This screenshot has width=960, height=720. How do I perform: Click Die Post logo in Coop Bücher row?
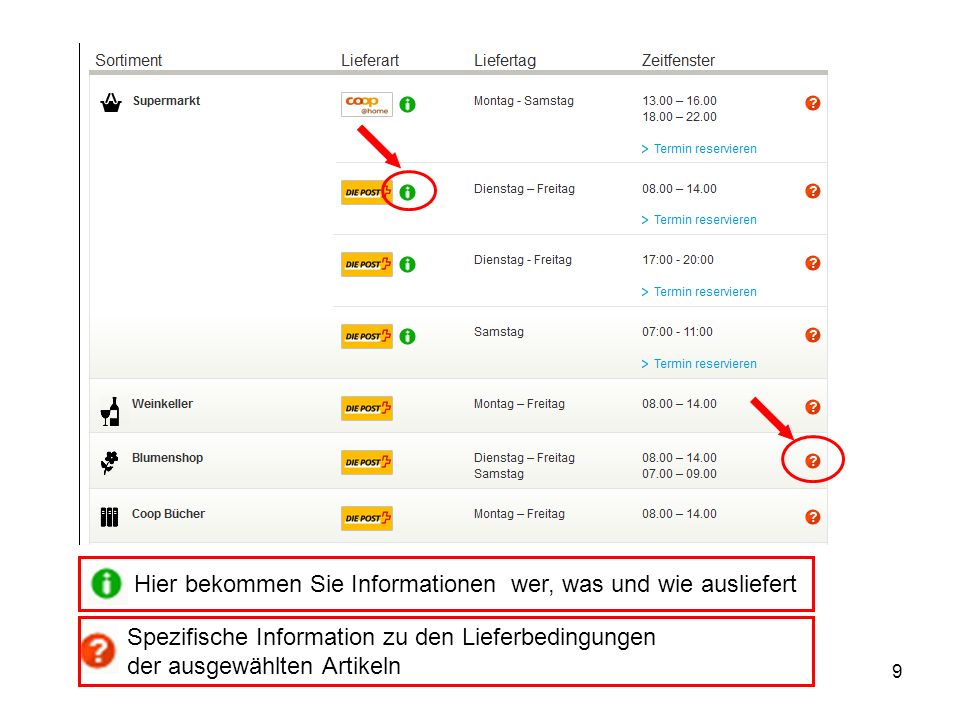(367, 518)
